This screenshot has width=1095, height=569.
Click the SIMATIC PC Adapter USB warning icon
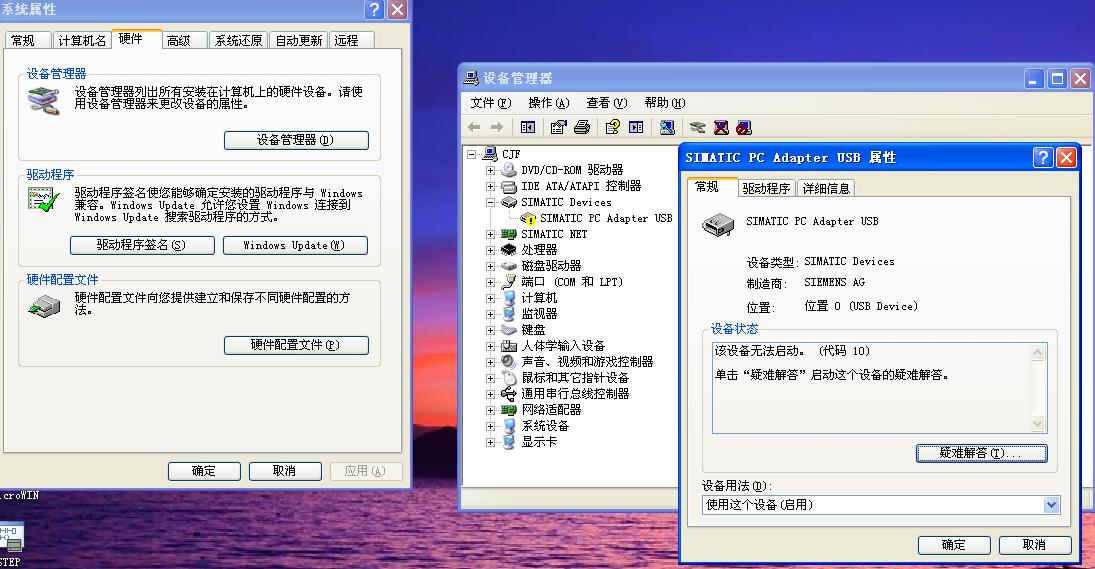529,219
